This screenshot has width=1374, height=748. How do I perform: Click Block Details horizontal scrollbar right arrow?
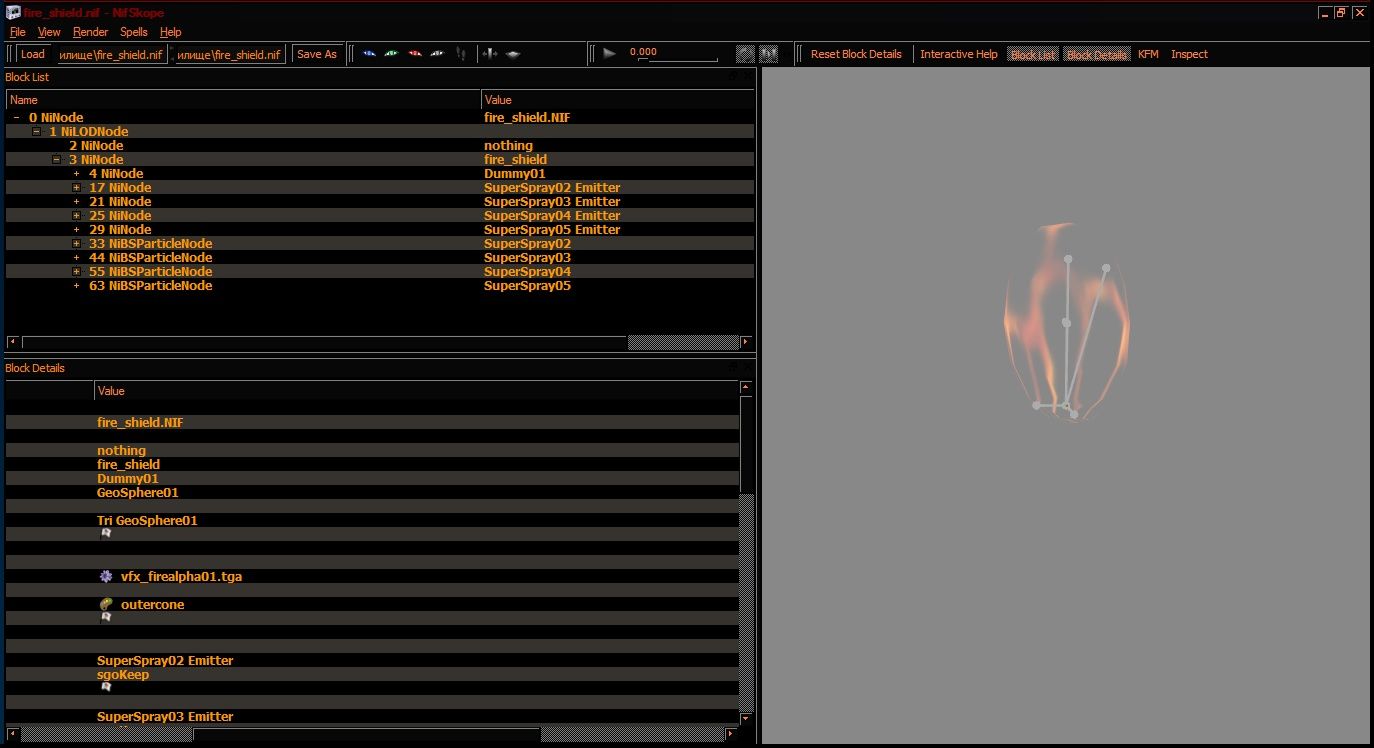click(x=730, y=734)
